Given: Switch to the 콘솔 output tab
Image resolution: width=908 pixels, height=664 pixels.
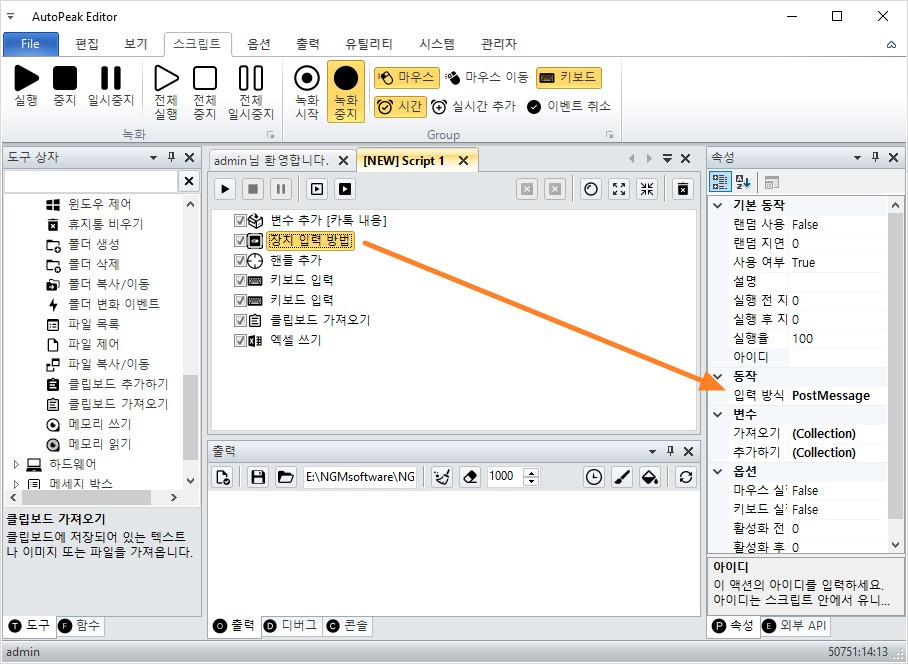Looking at the screenshot, I should point(347,626).
